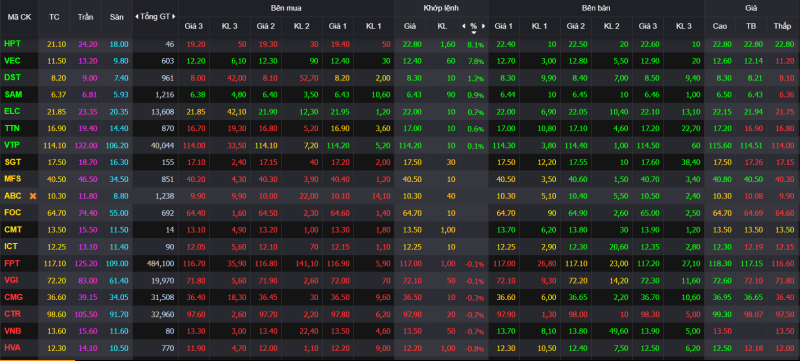800x361 pixels.
Task: Open the HVA stock symbol
Action: tap(12, 347)
